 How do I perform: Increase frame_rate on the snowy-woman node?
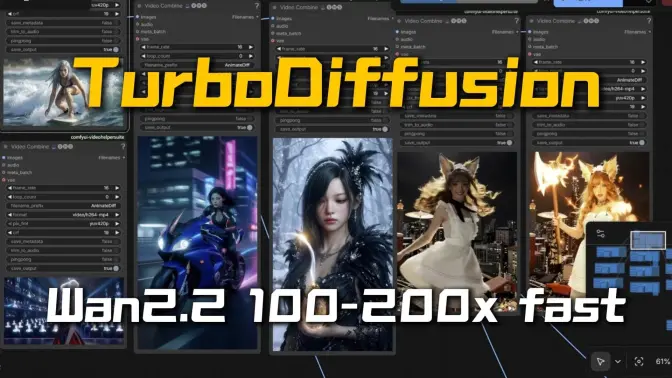click(x=387, y=49)
